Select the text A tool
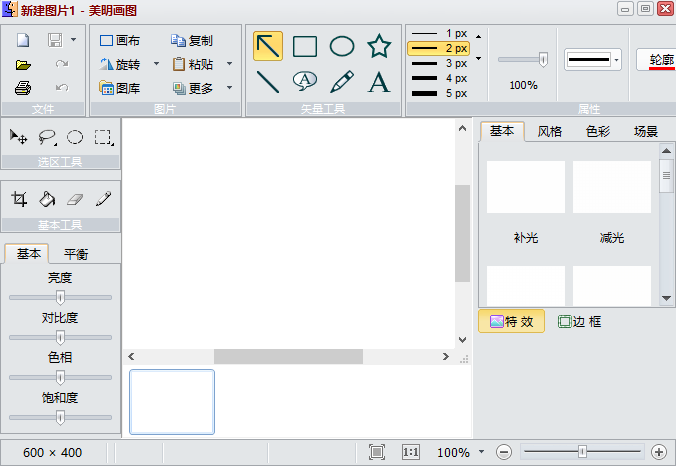 point(379,82)
